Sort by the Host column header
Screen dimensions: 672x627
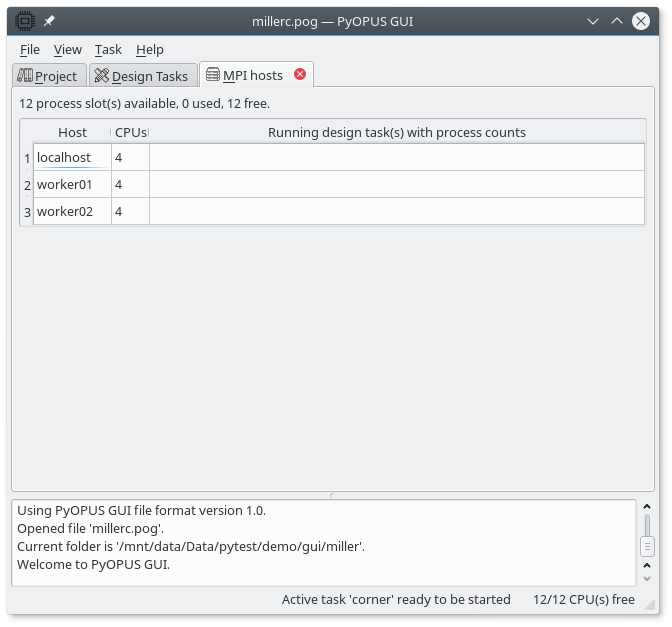coord(72,132)
